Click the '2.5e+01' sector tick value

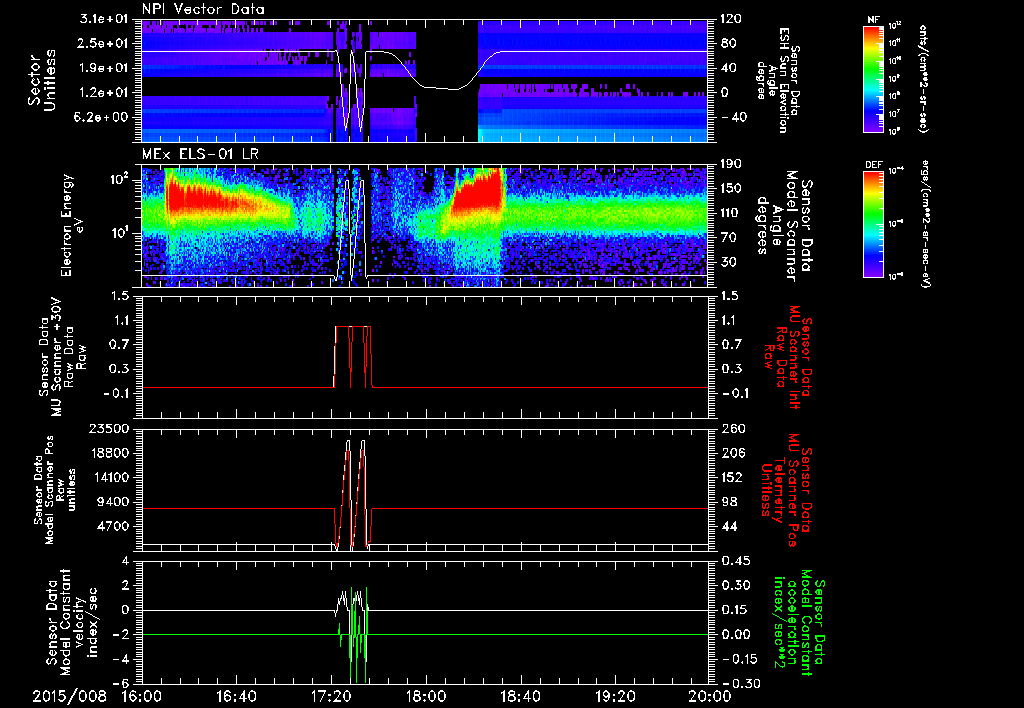coord(103,44)
